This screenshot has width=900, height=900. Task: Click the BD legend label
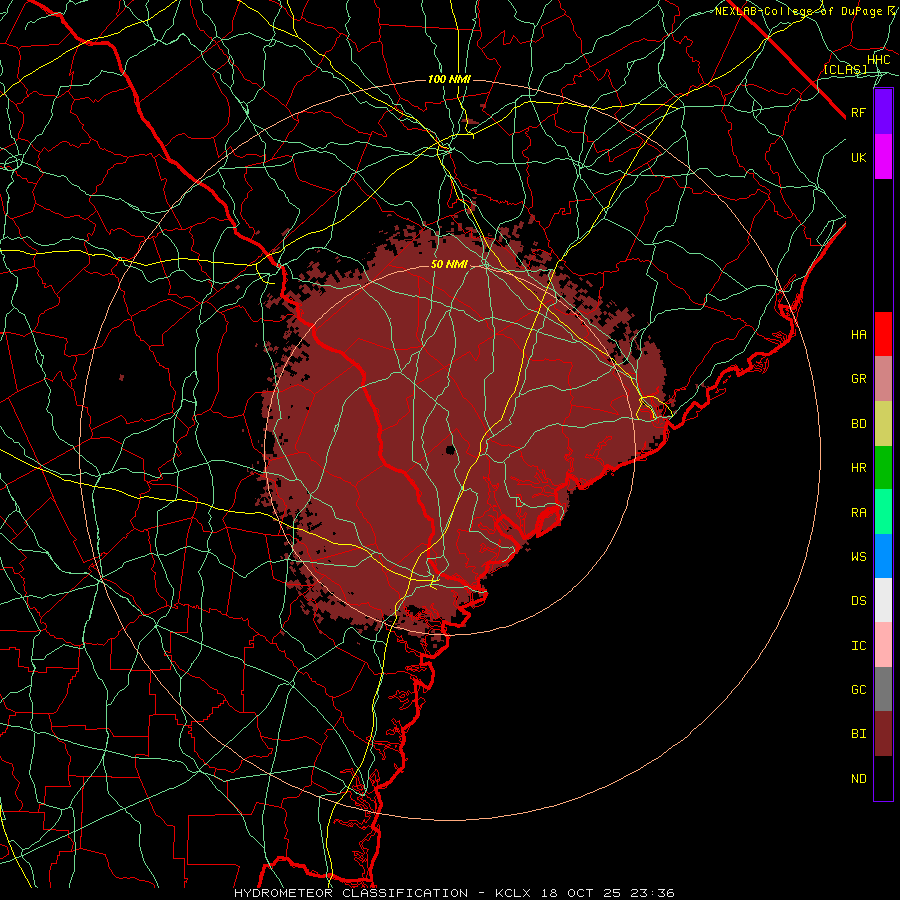859,424
